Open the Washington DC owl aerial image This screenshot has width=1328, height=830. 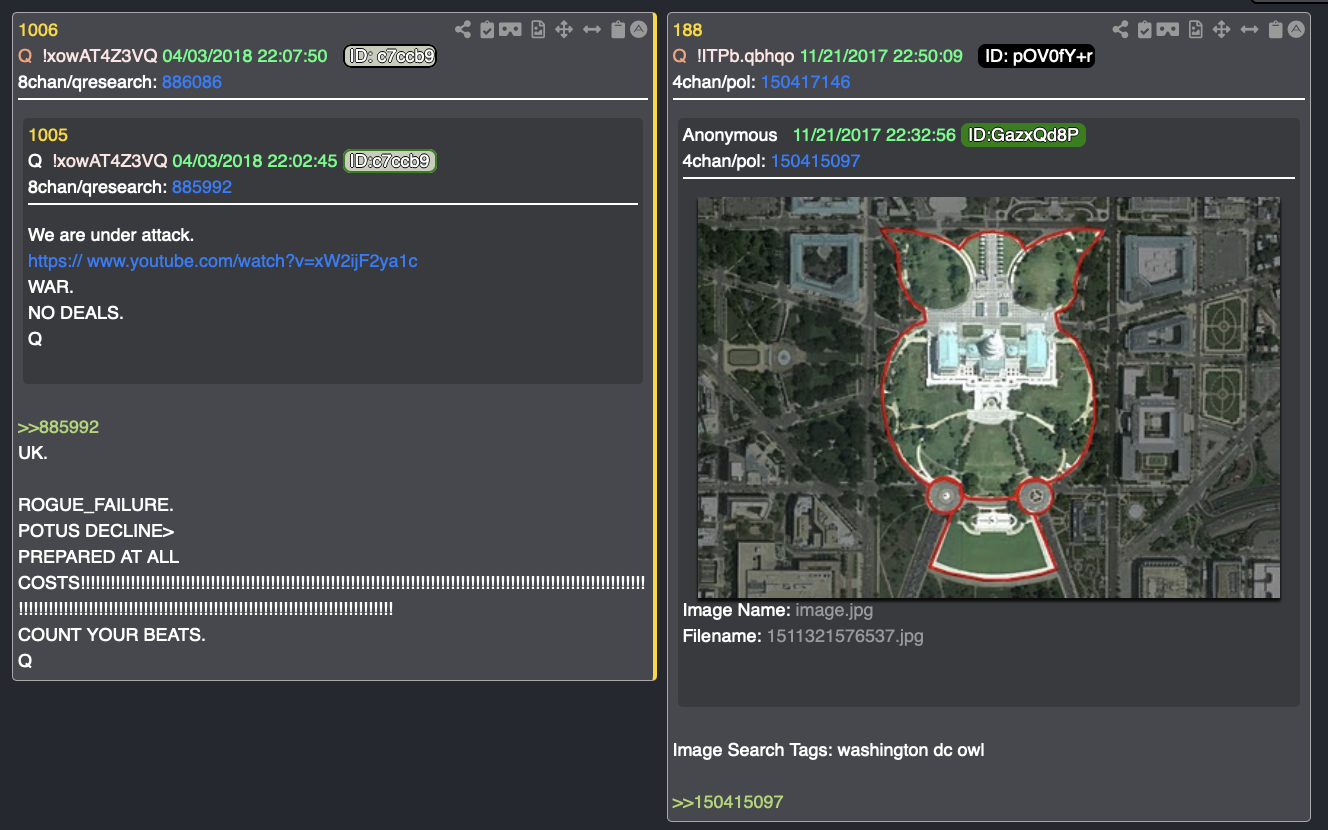(988, 397)
